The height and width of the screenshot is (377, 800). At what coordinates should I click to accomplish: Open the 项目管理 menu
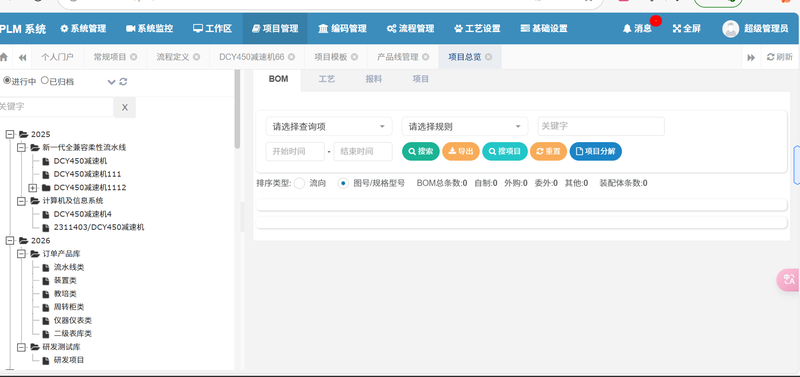(x=275, y=29)
